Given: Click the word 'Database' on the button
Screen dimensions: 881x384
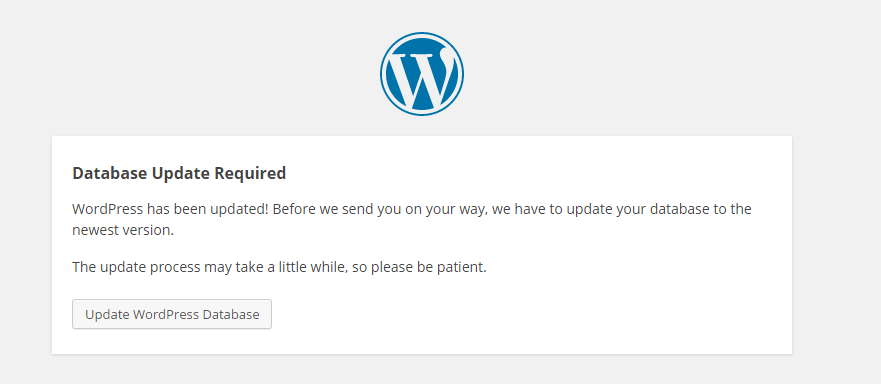Looking at the screenshot, I should click(231, 314).
